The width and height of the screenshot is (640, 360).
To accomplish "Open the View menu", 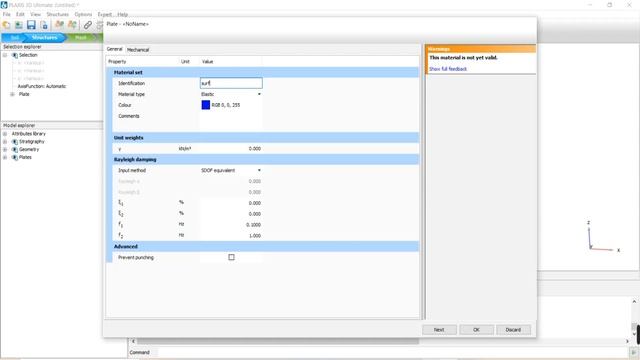I will coord(36,14).
